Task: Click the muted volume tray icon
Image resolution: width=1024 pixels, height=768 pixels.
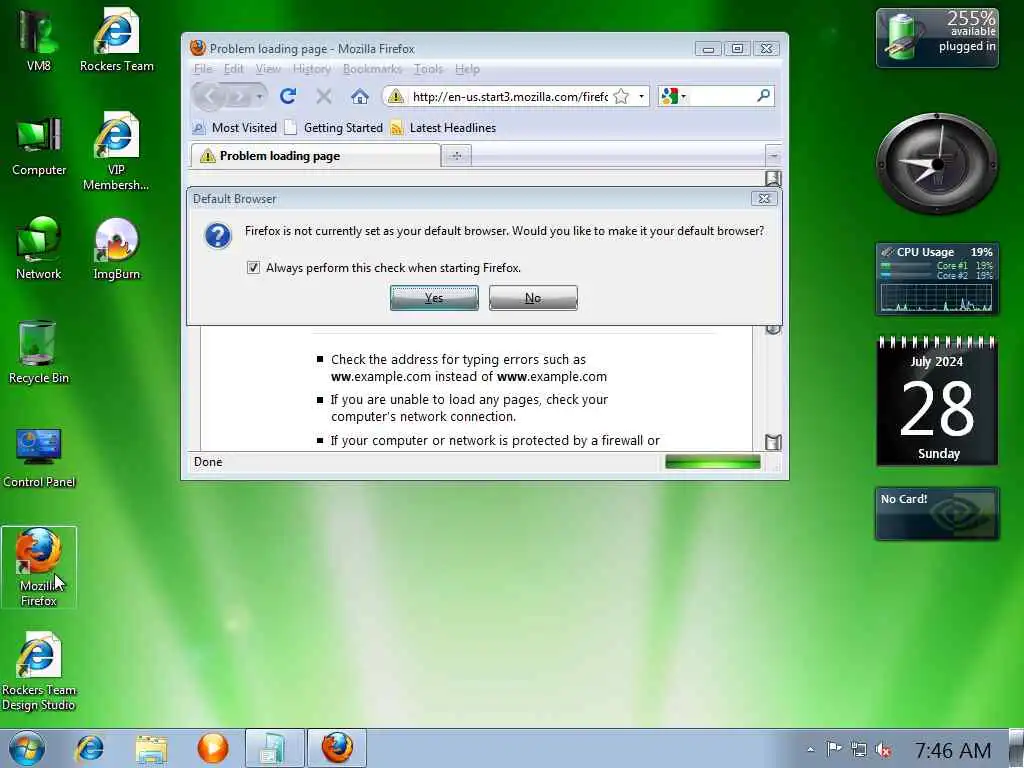Action: (x=883, y=750)
